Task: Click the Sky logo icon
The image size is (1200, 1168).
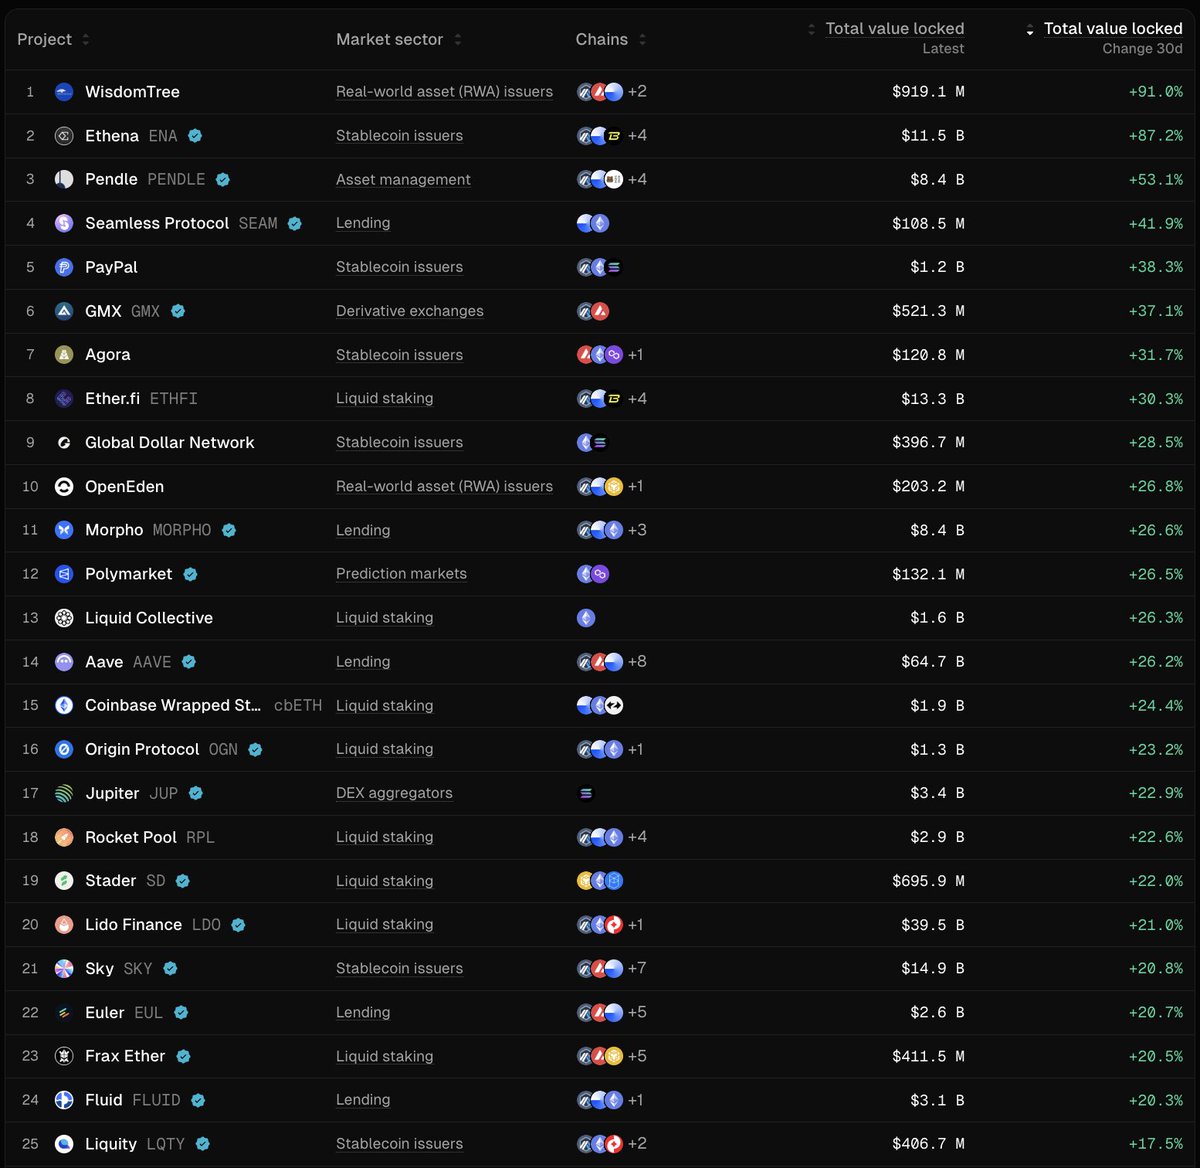Action: pyautogui.click(x=64, y=968)
